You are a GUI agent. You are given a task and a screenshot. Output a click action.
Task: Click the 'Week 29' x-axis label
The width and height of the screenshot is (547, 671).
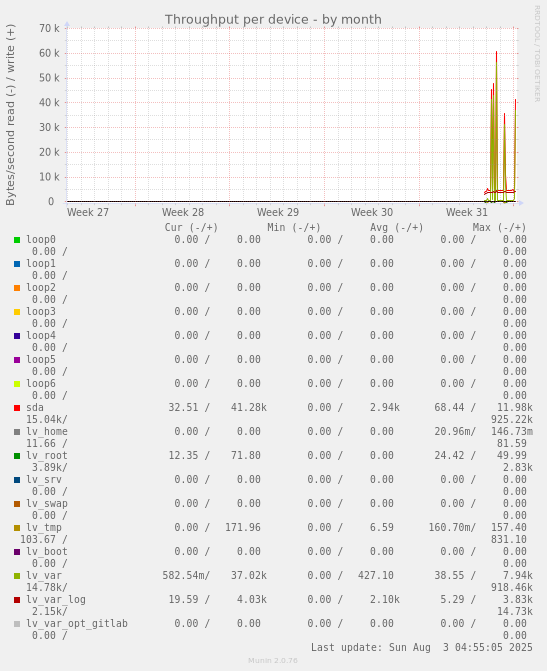(278, 212)
